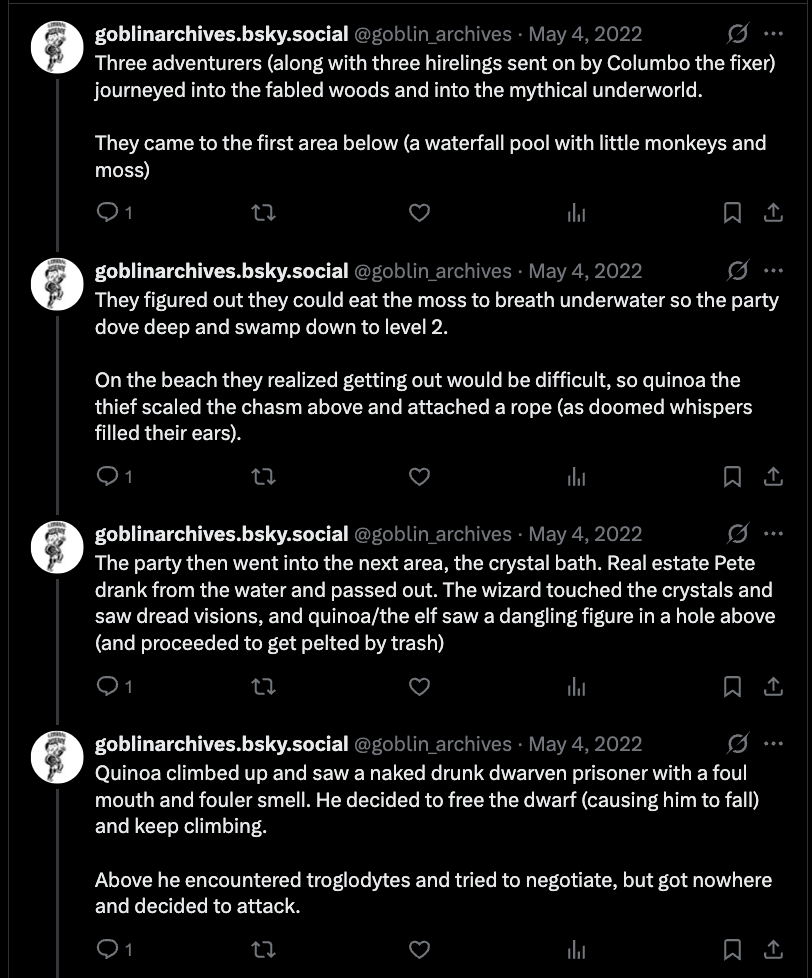Repost the moss underwater breathing post
This screenshot has height=978, width=812.
click(x=263, y=477)
